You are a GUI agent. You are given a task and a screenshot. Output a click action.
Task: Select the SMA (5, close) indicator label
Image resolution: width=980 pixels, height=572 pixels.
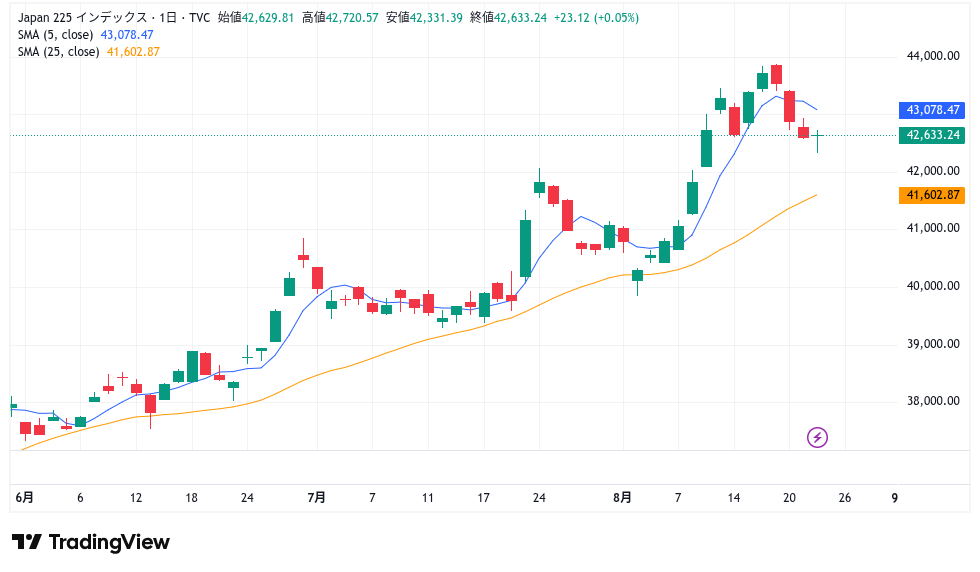[x=56, y=35]
